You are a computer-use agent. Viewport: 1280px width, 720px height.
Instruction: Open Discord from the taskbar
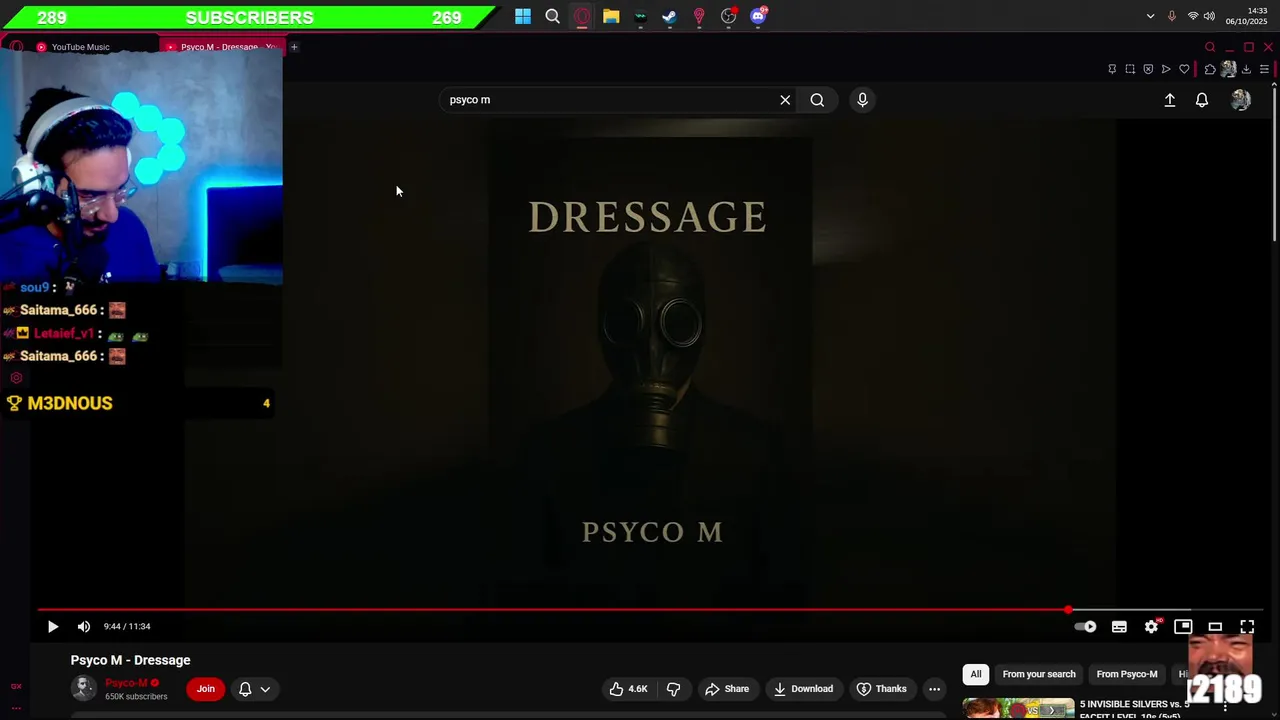pyautogui.click(x=758, y=16)
